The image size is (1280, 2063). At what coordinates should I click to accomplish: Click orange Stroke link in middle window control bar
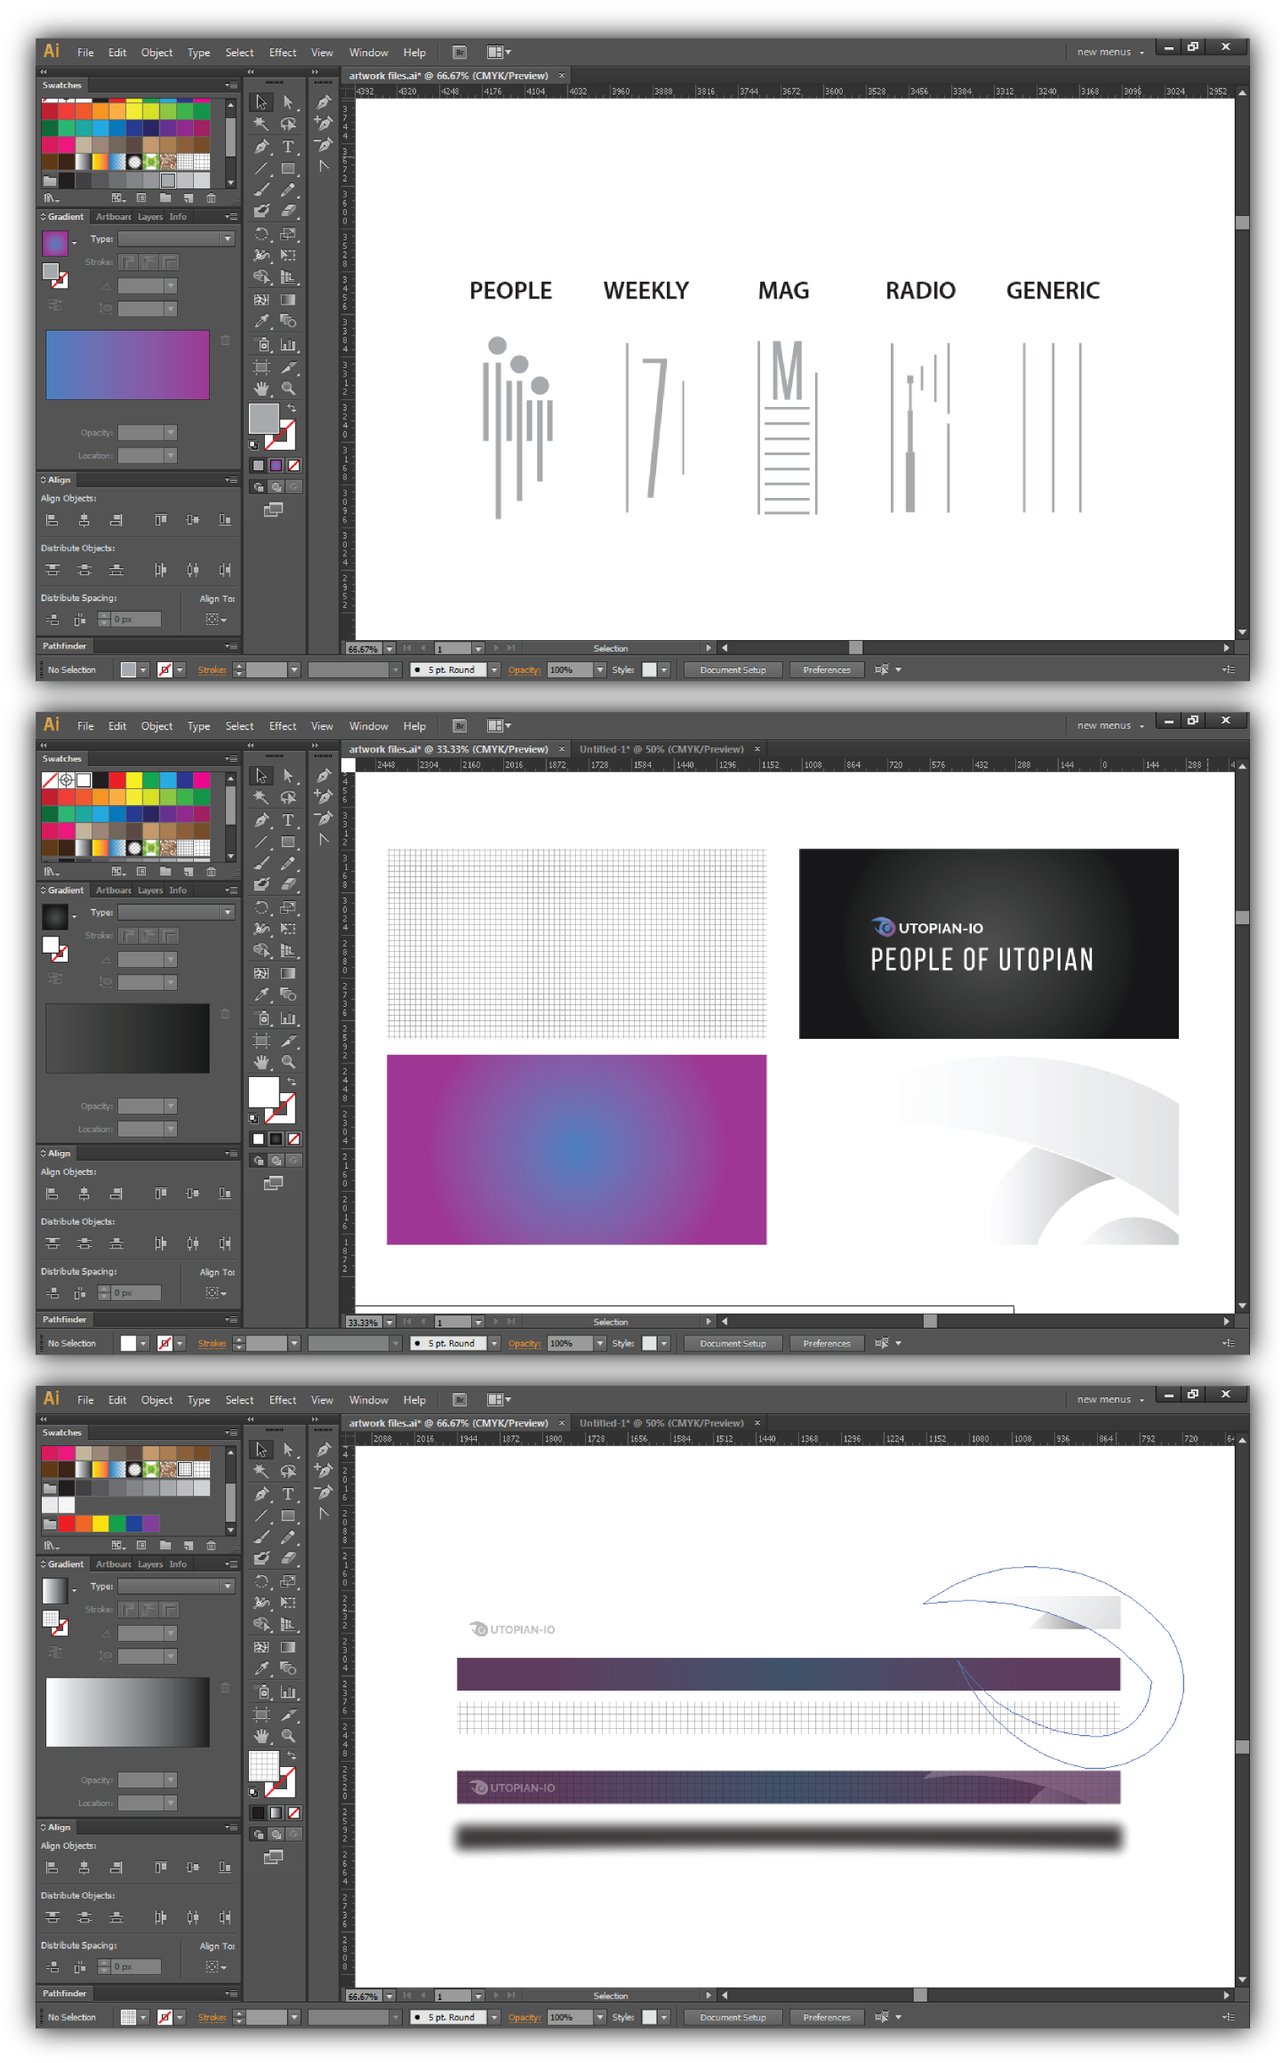[212, 1344]
